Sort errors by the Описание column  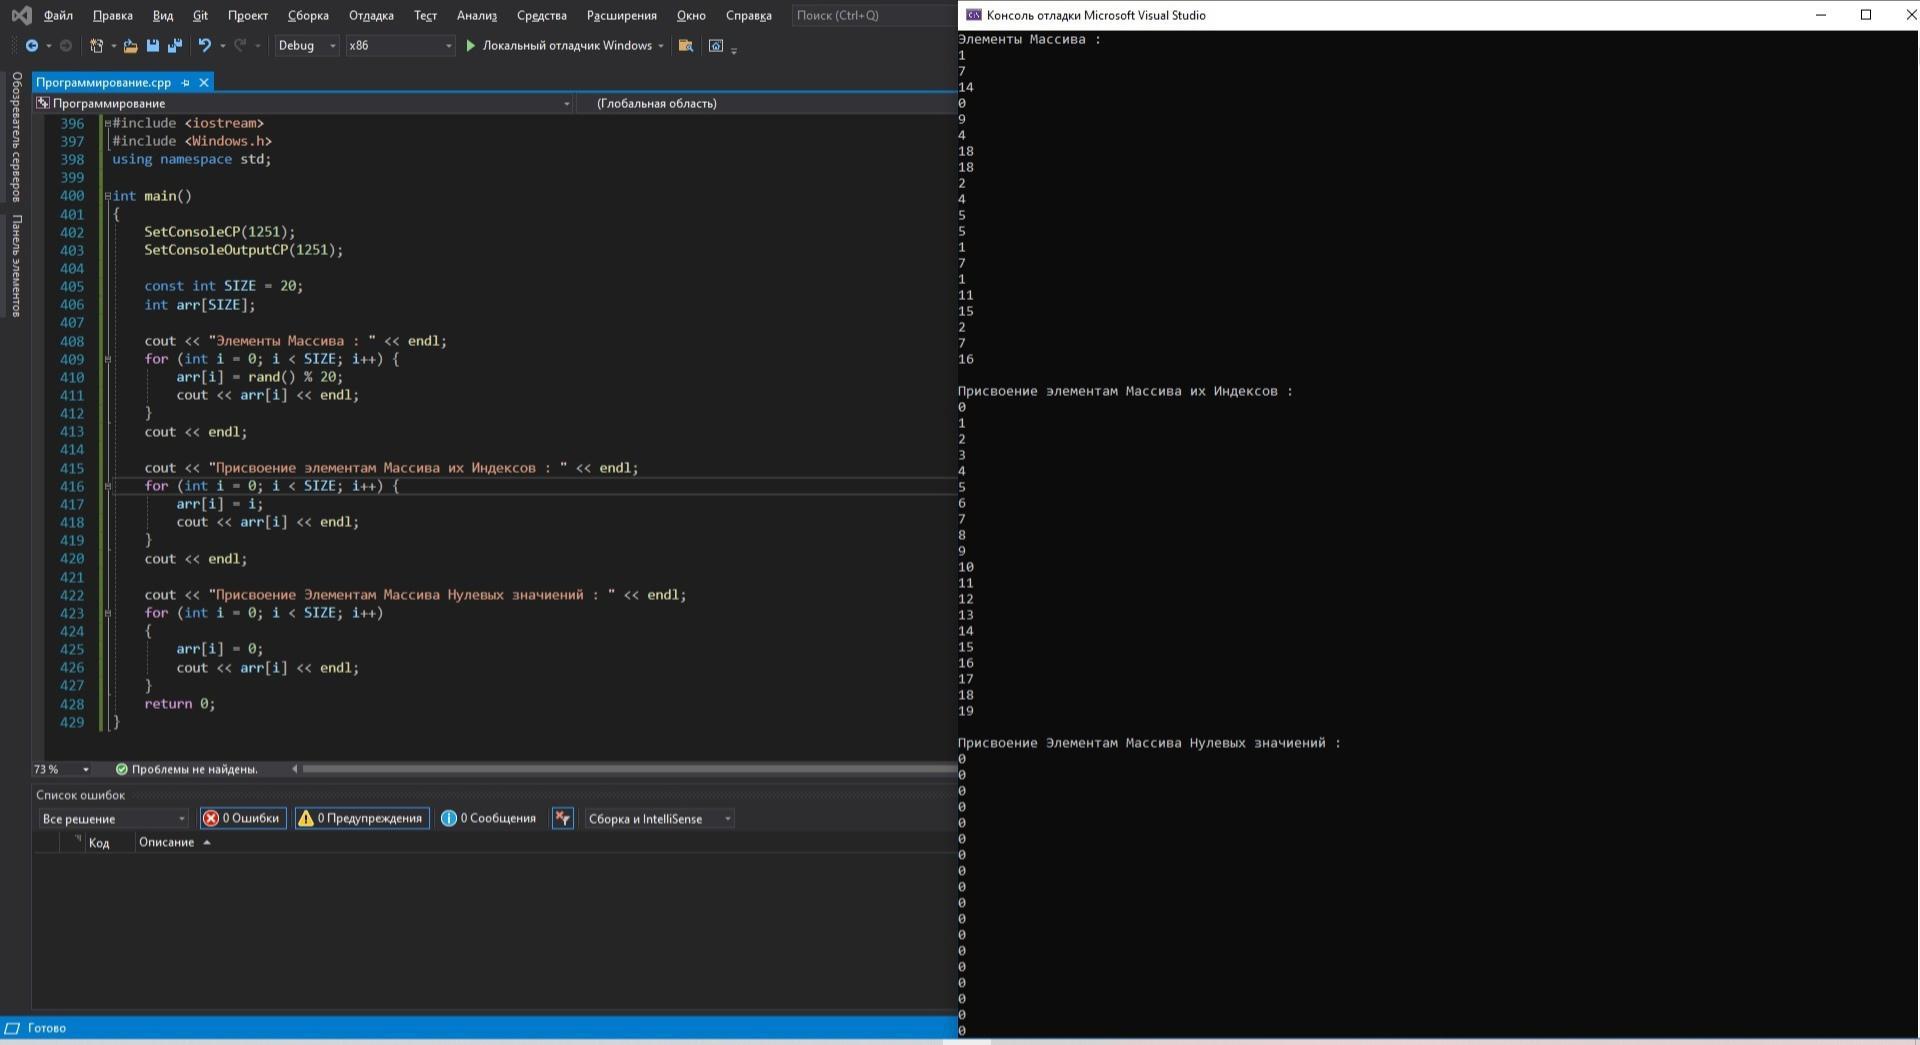[167, 842]
